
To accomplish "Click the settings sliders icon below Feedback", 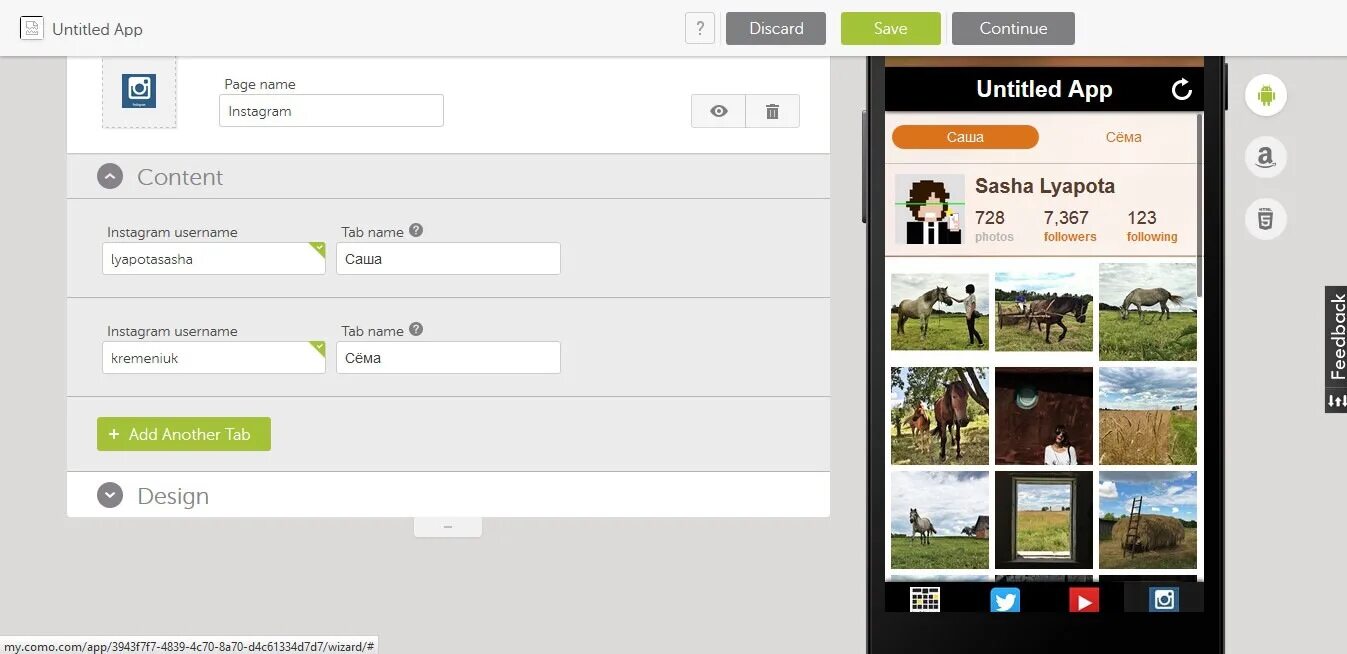I will [x=1337, y=401].
